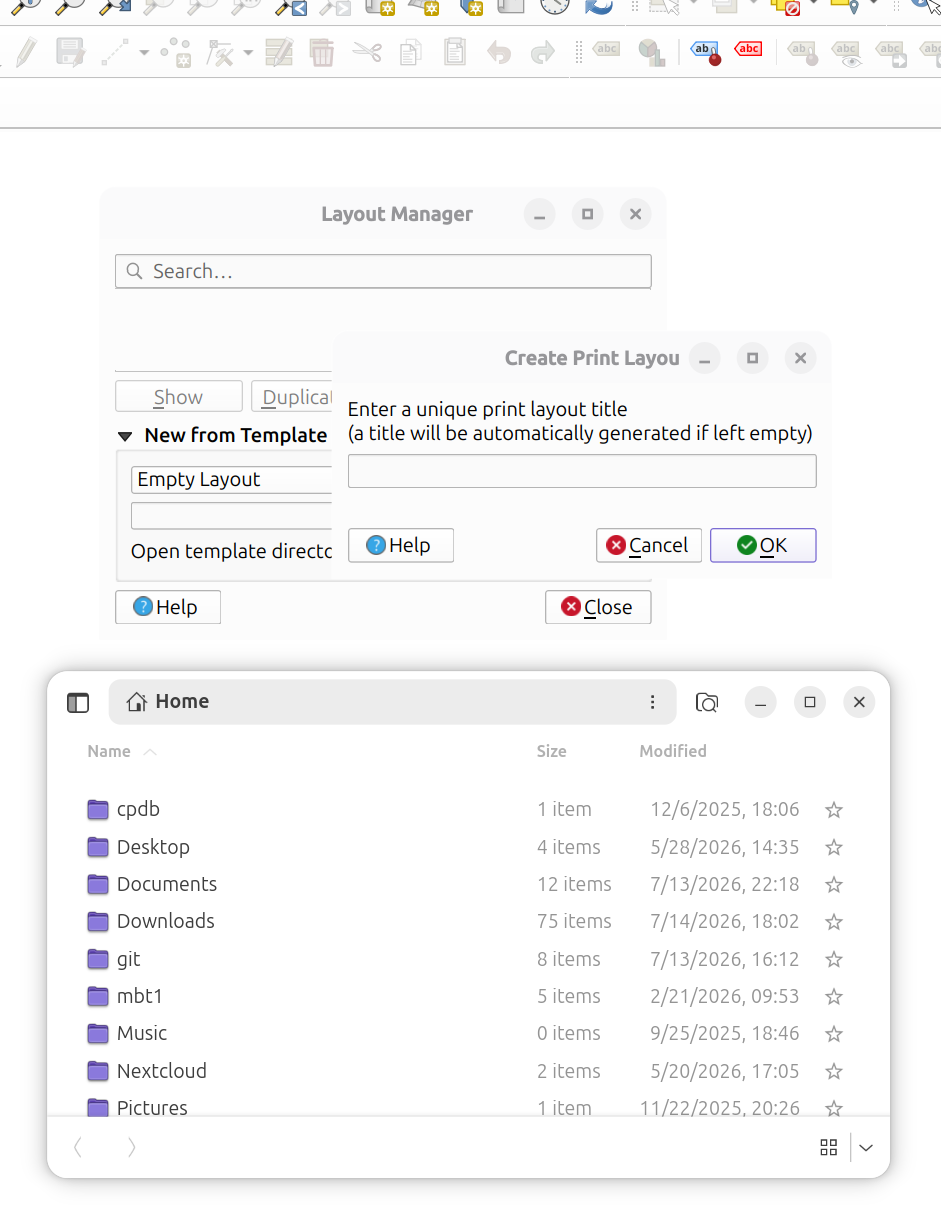Open the Files path bar kebab menu
The image size is (941, 1212).
pos(653,702)
